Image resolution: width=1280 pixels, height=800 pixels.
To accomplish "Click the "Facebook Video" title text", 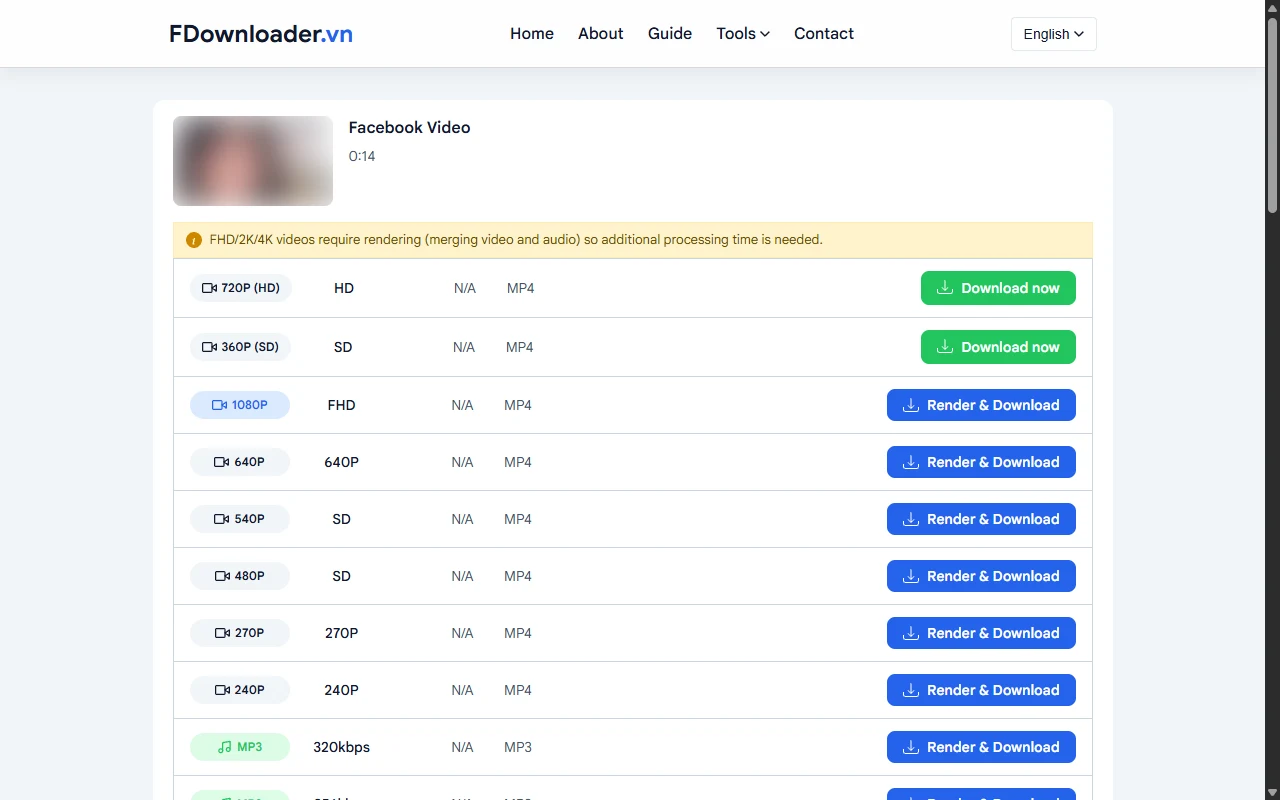I will click(409, 128).
